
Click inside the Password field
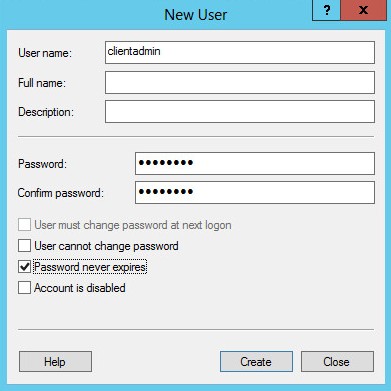[255, 163]
